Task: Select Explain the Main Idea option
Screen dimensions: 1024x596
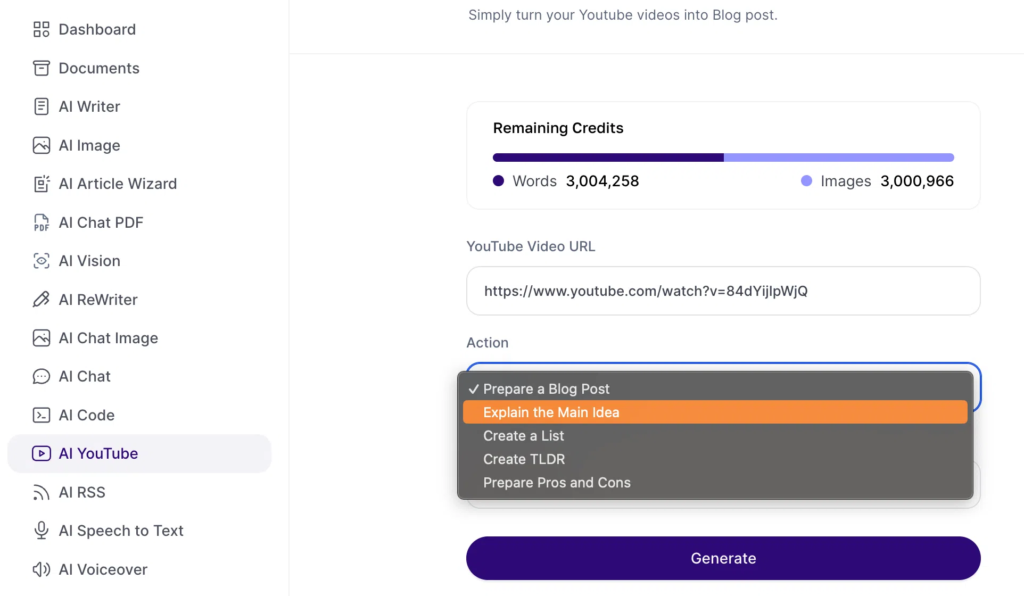Action: click(x=551, y=412)
